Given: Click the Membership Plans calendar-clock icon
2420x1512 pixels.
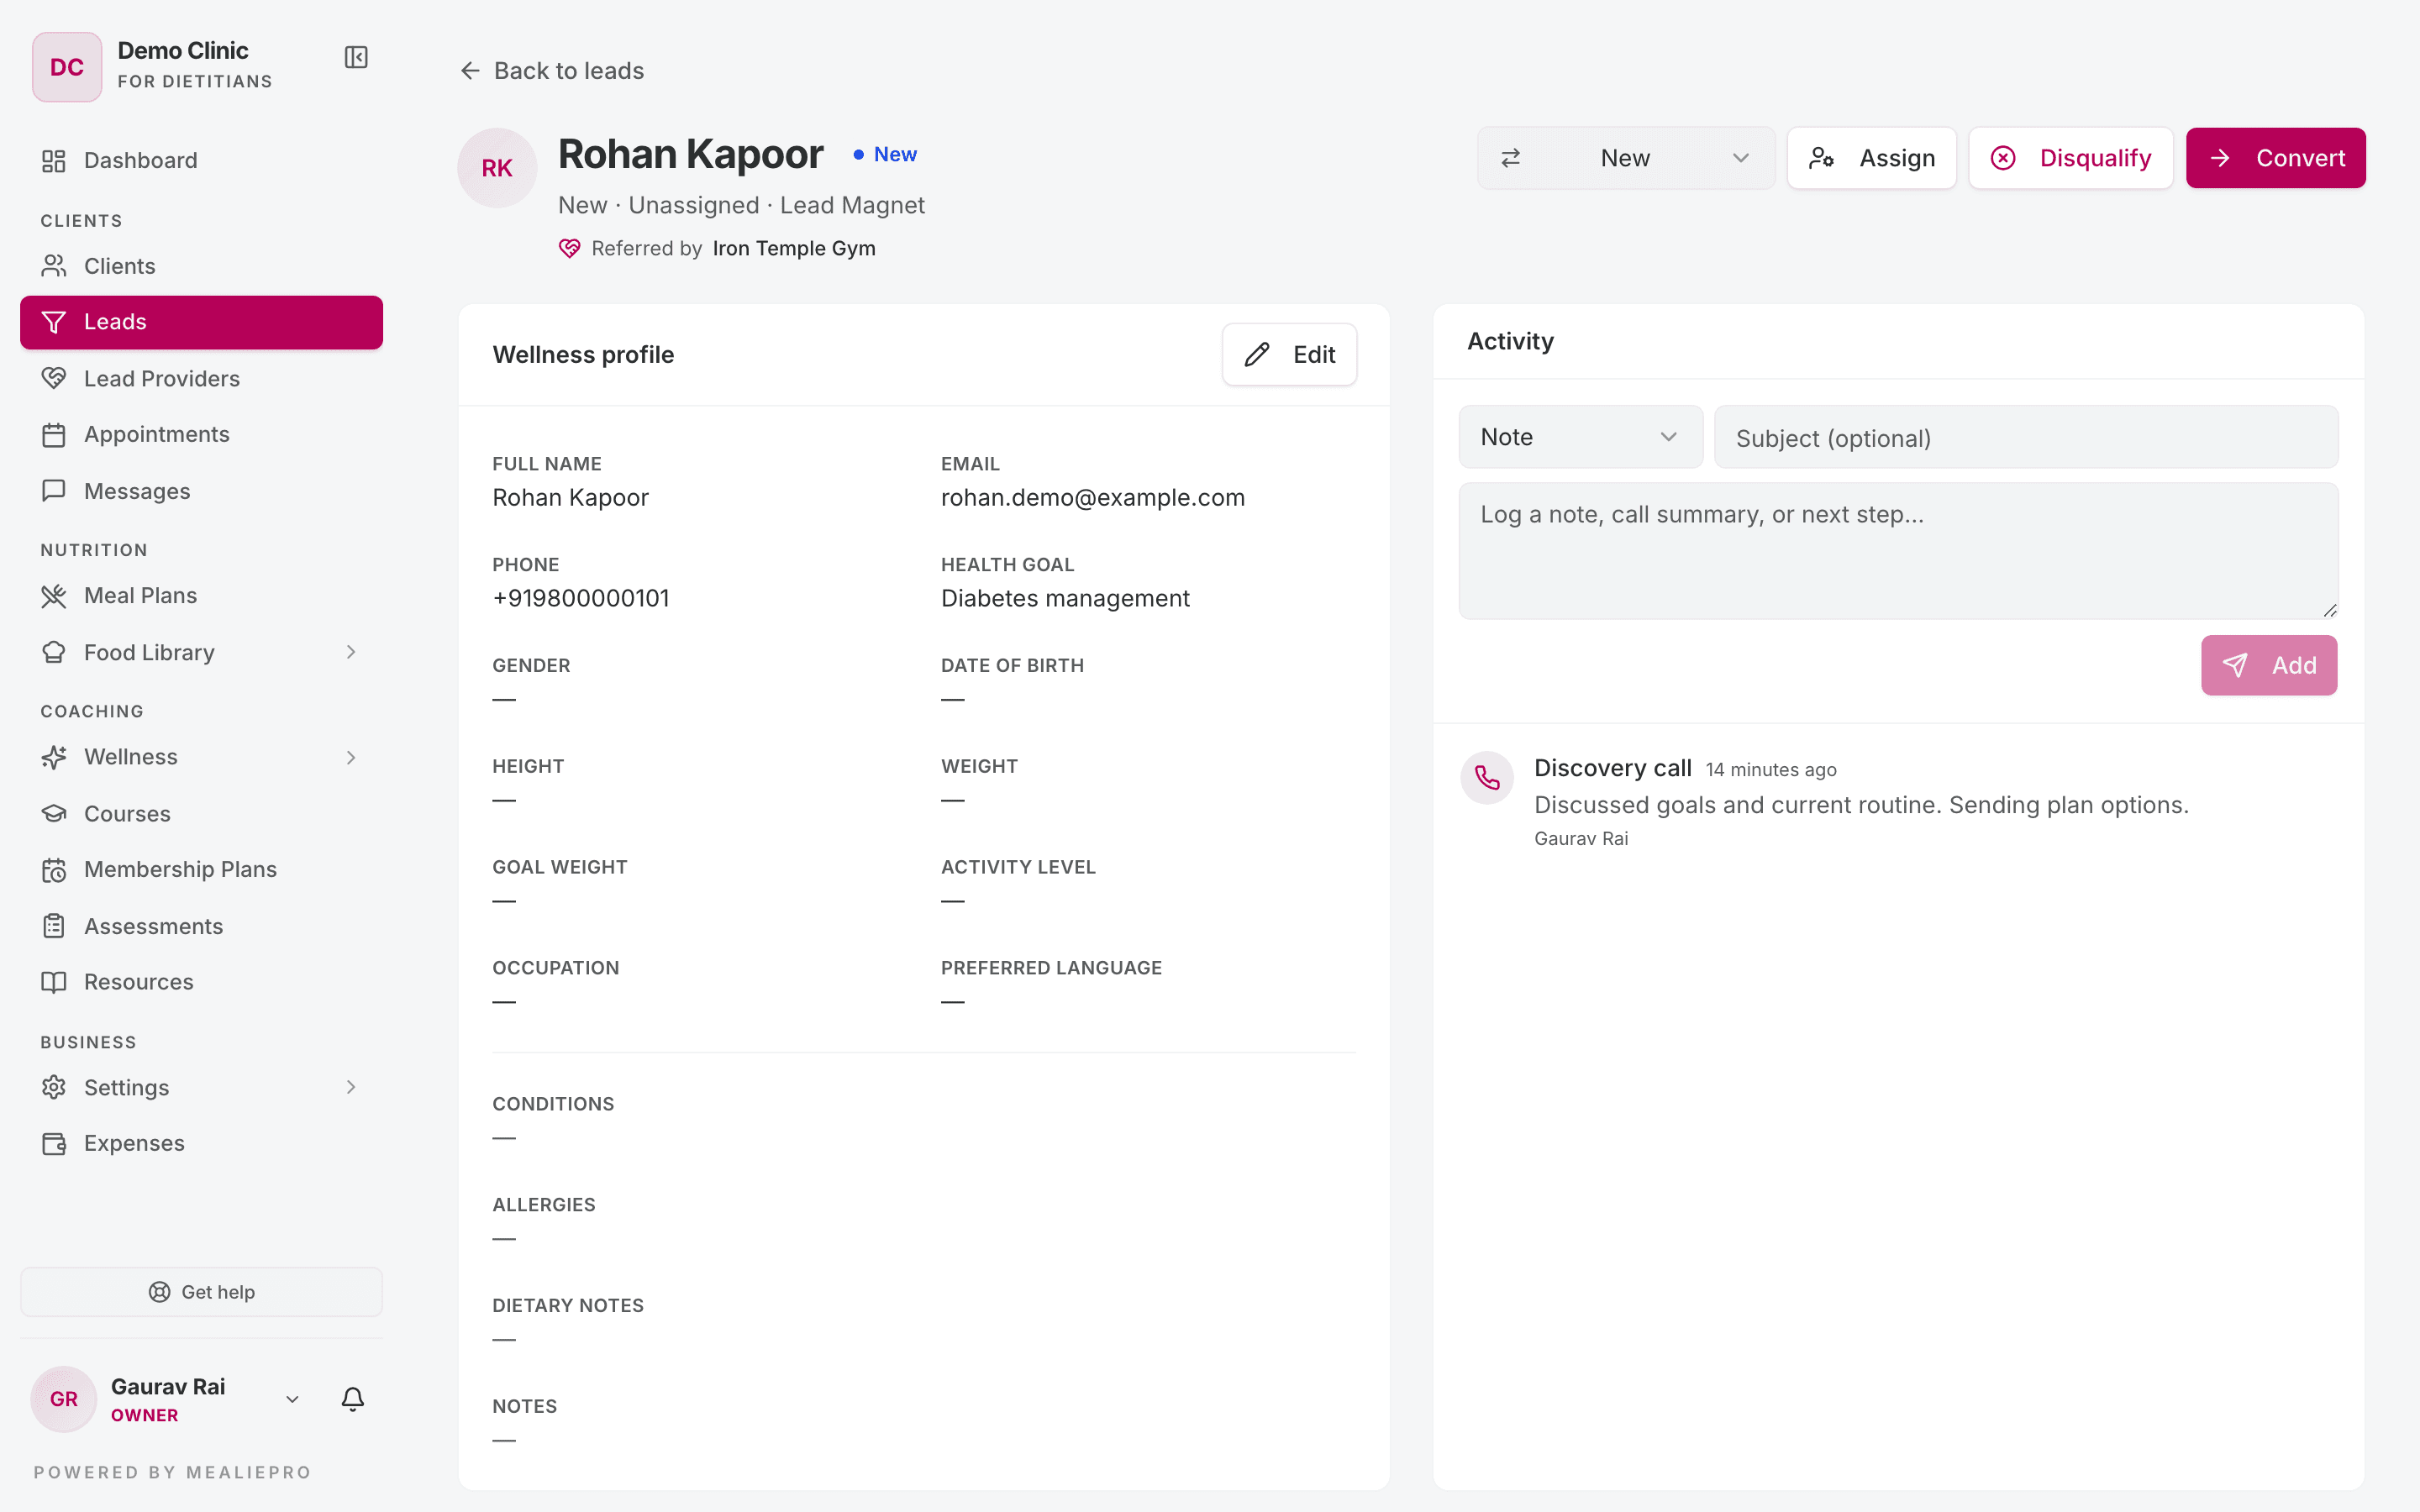Looking at the screenshot, I should [x=54, y=870].
